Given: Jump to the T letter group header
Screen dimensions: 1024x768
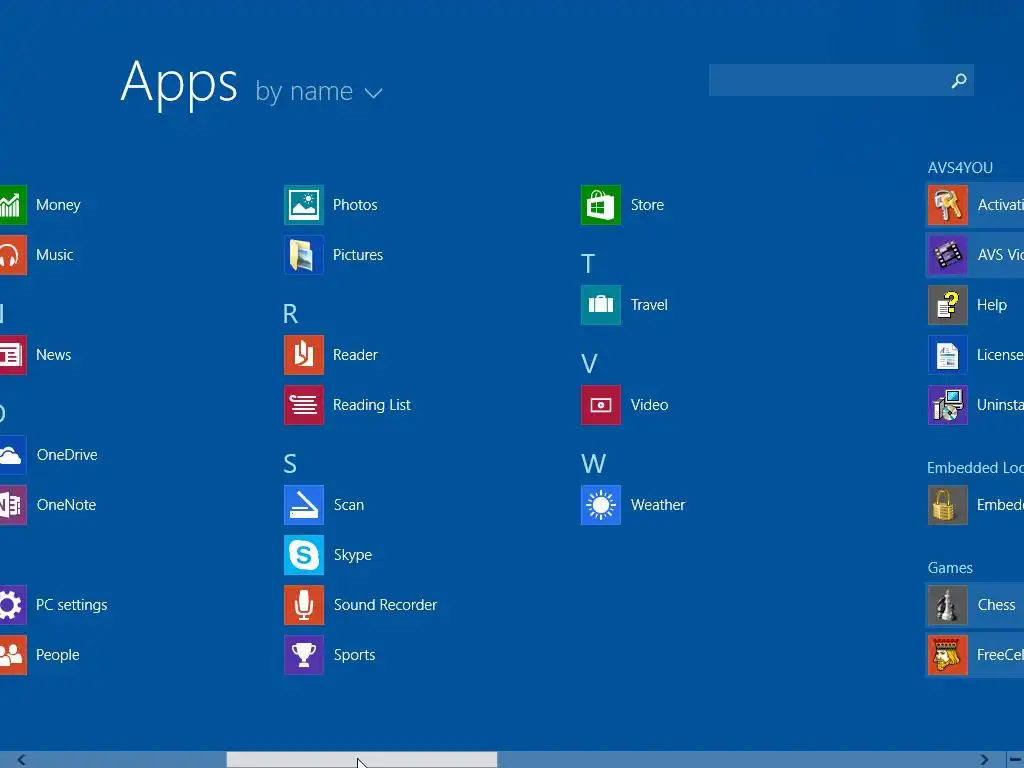Looking at the screenshot, I should pyautogui.click(x=588, y=264).
